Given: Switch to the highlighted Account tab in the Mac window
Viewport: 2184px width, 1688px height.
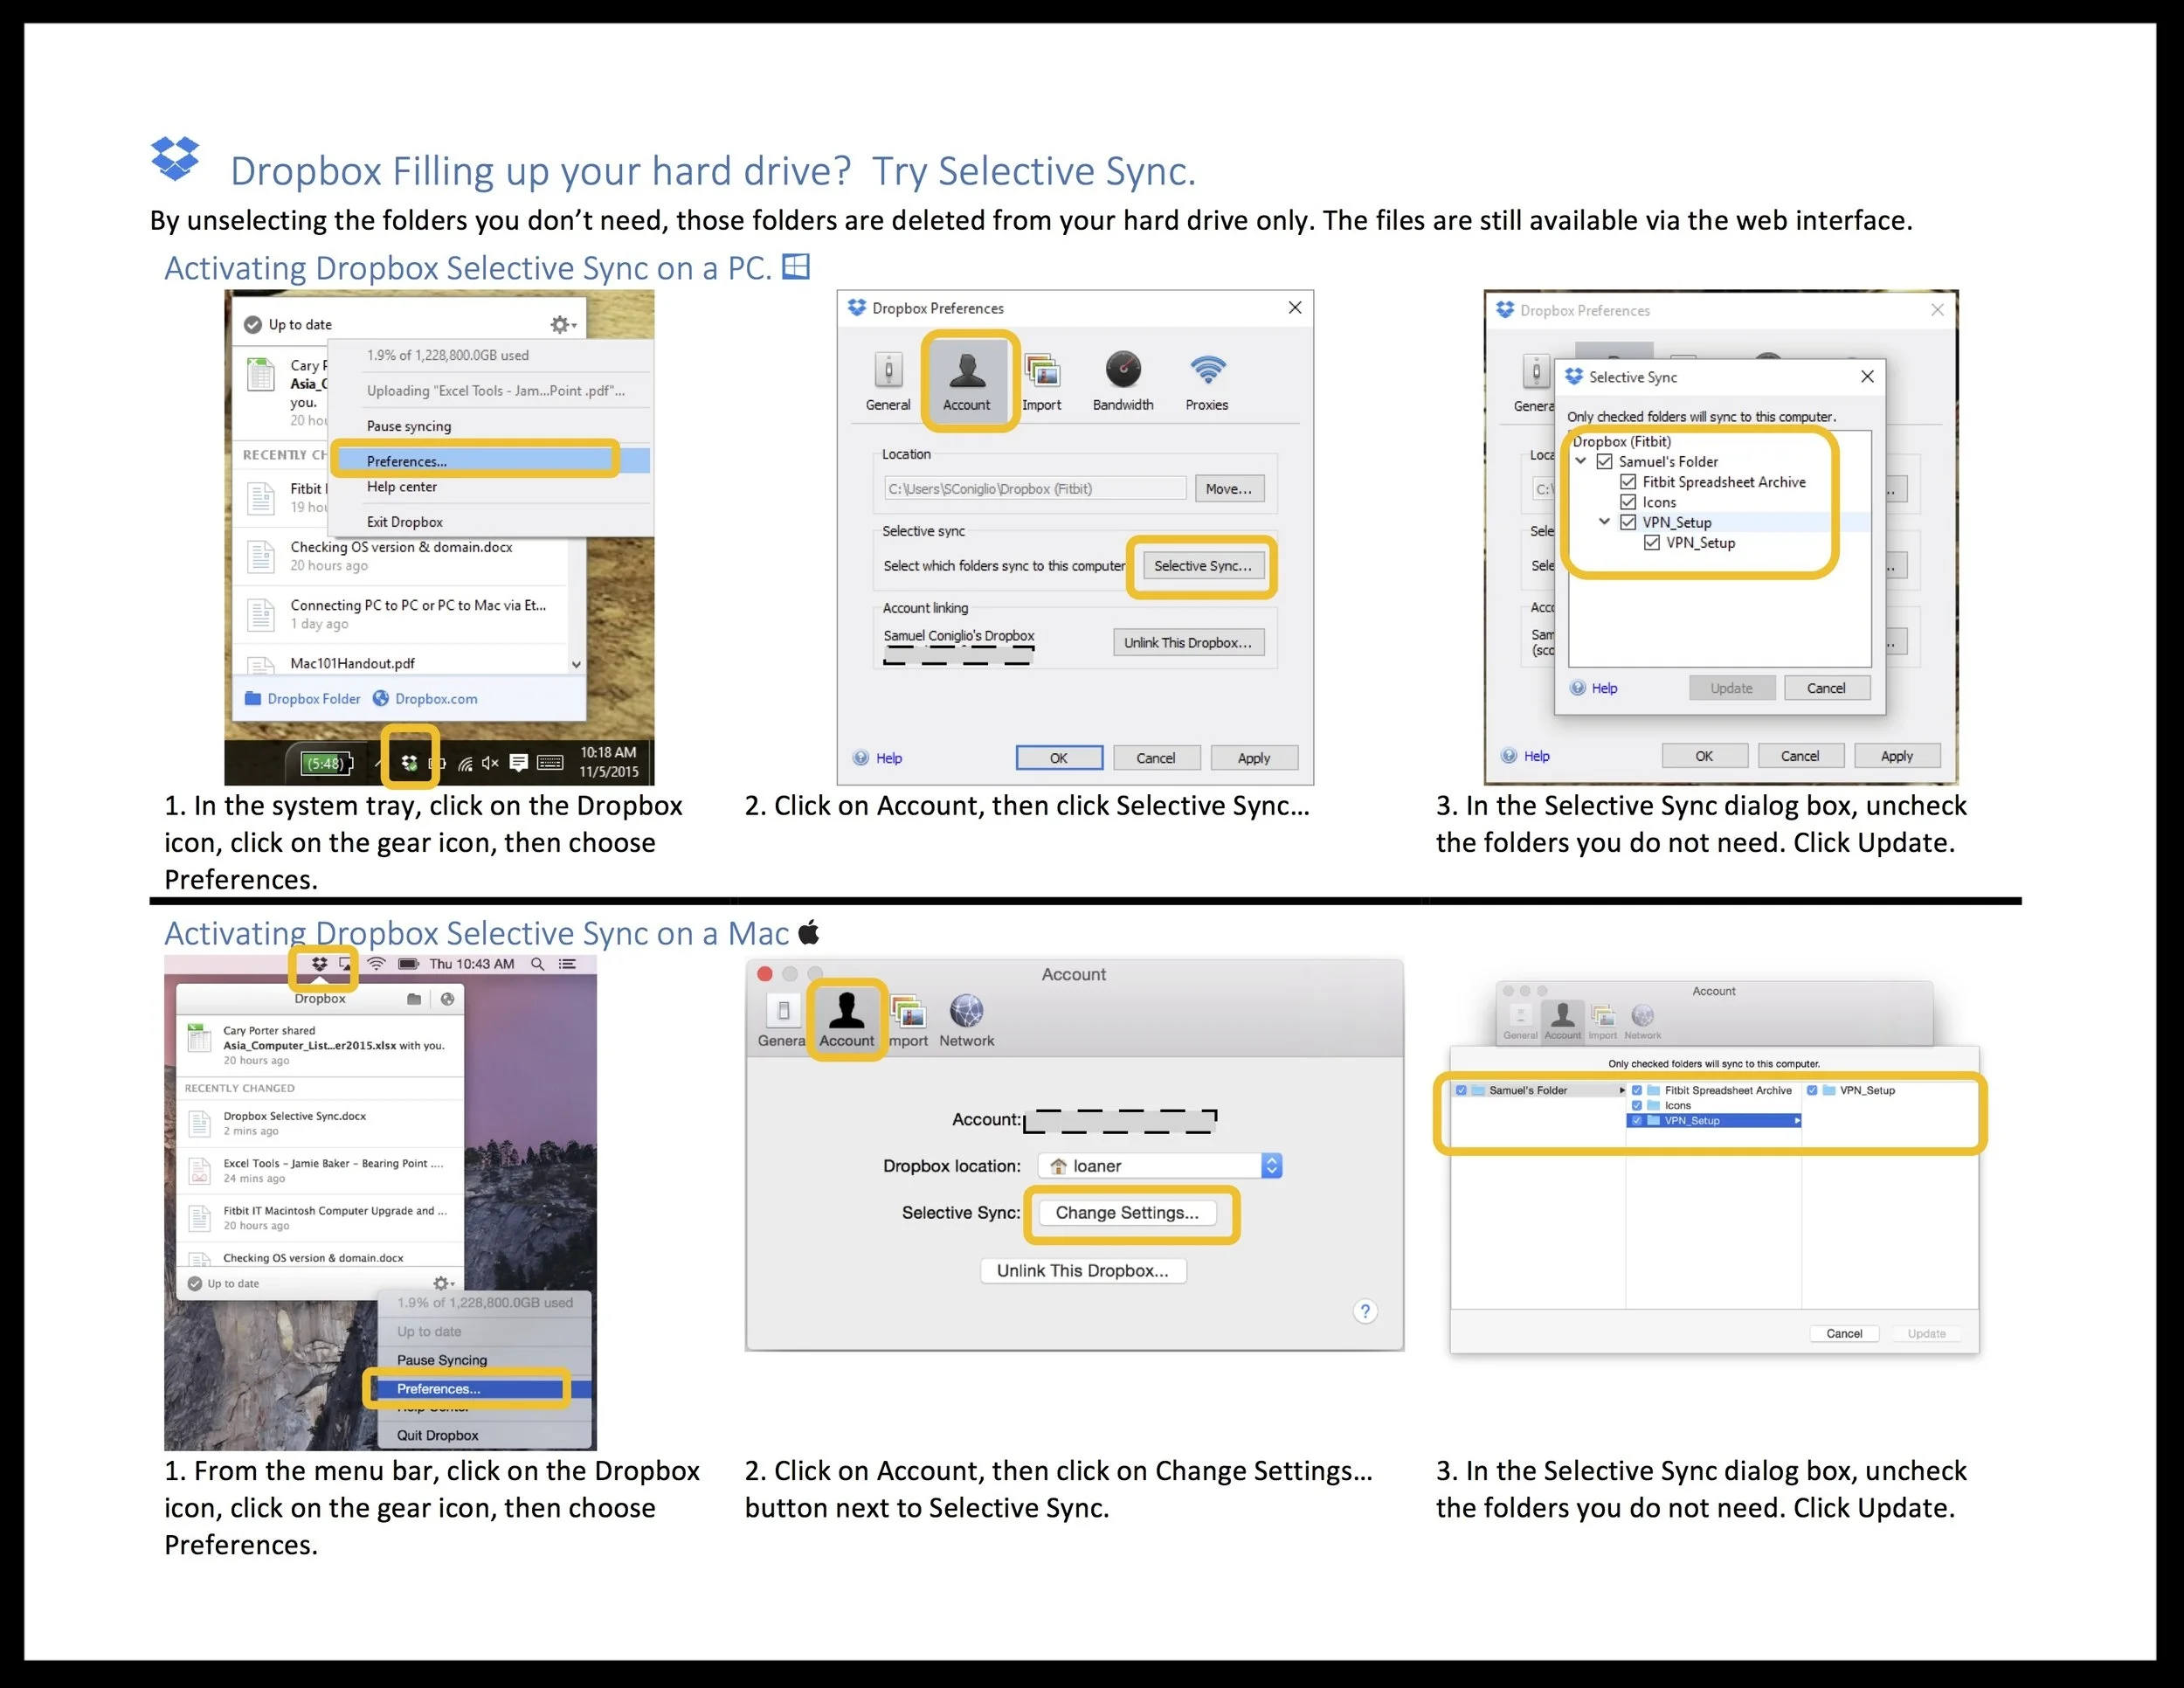Looking at the screenshot, I should pyautogui.click(x=847, y=1020).
